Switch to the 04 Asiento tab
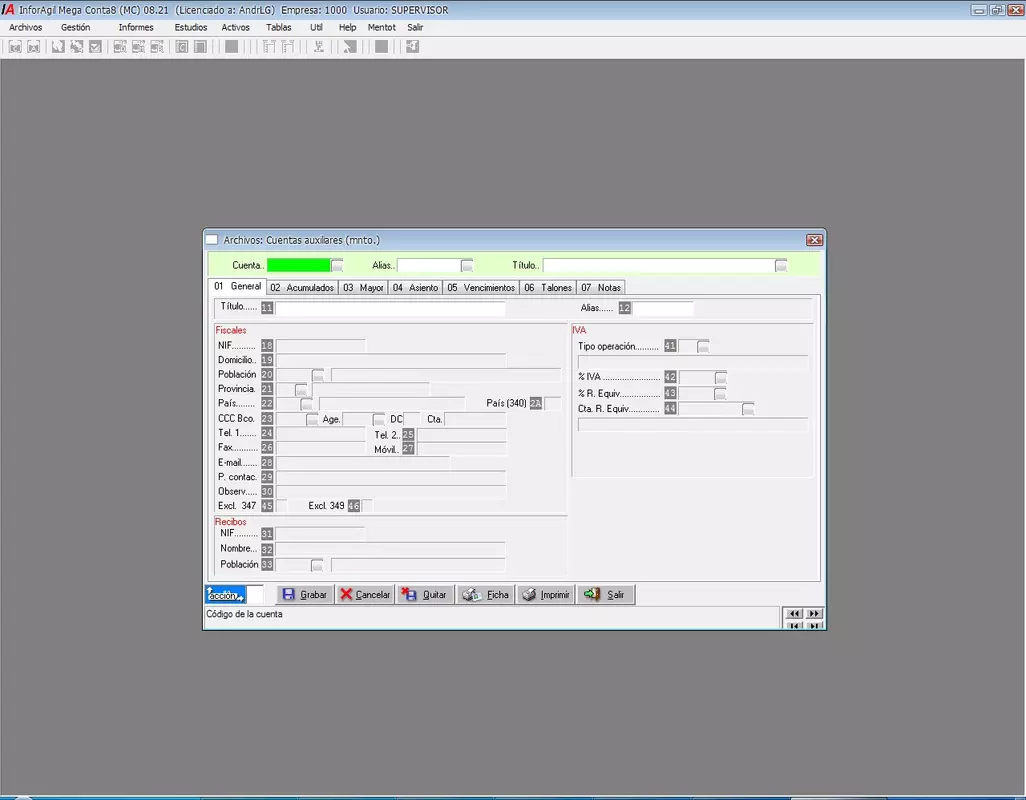The height and width of the screenshot is (800, 1026). tap(416, 288)
